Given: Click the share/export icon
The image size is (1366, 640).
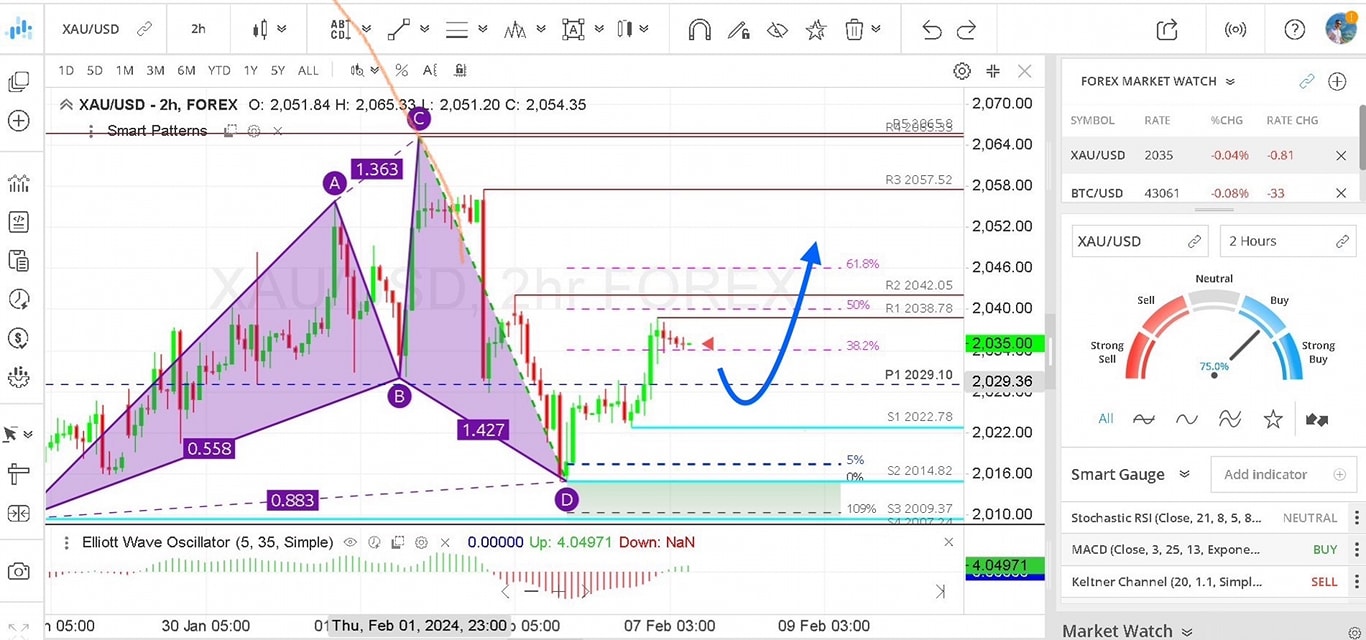Looking at the screenshot, I should [x=1167, y=29].
